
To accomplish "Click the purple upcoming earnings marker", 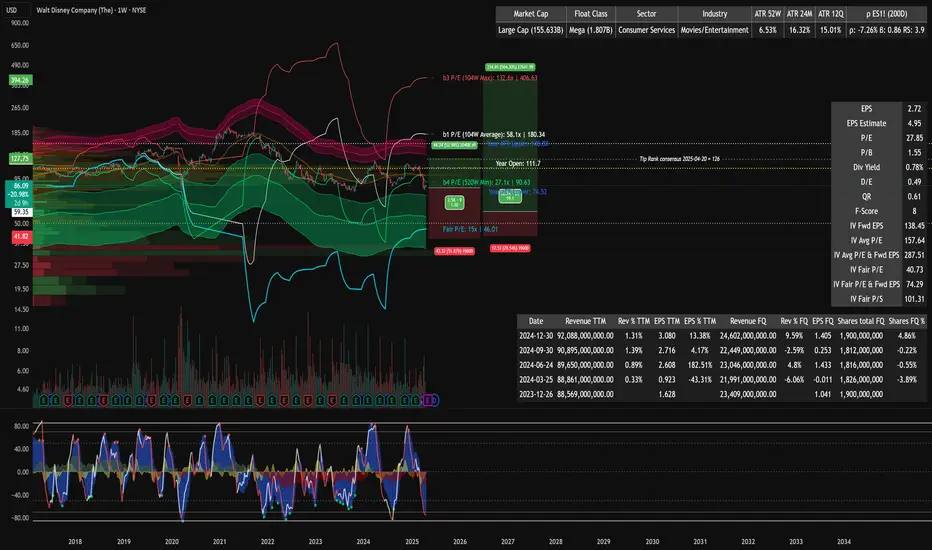I will (430, 401).
